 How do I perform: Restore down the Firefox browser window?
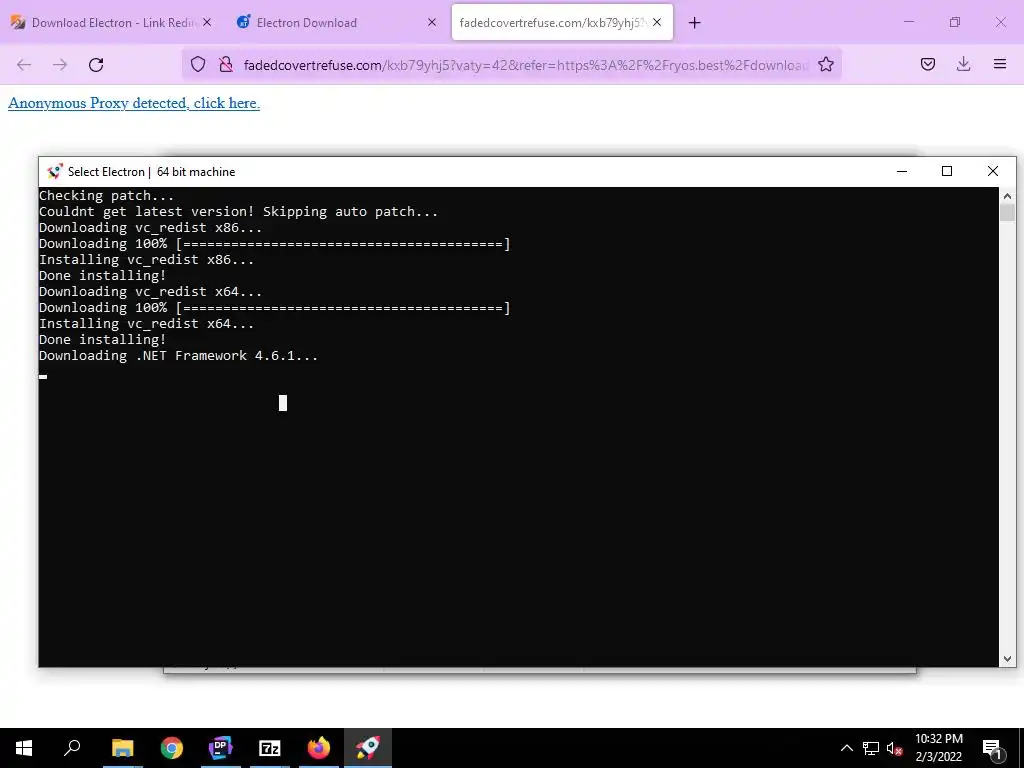(955, 22)
